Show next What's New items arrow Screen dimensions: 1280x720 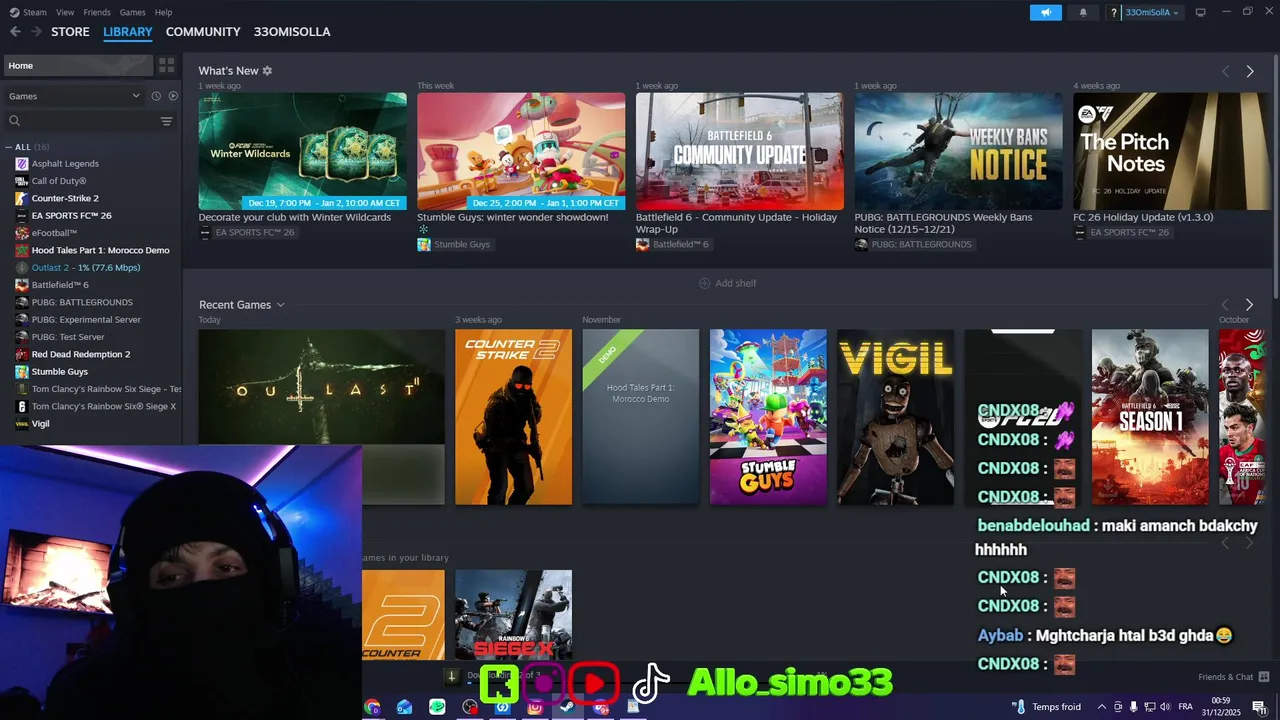[1250, 71]
